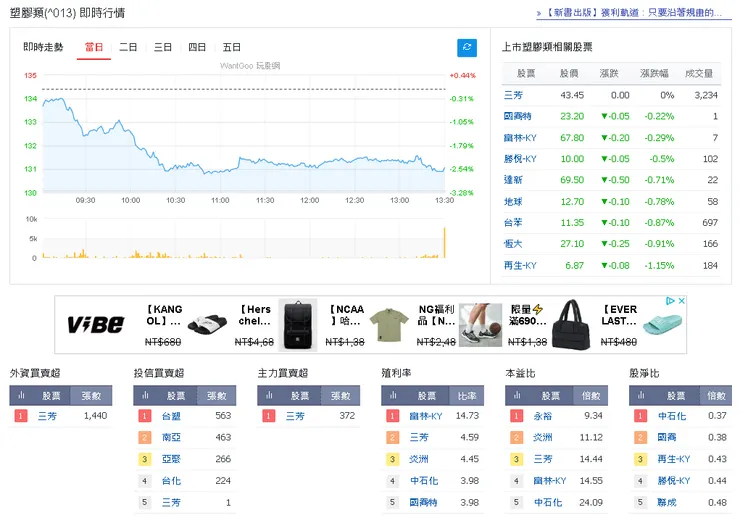
Task: Click bar-chart icon in 主力買賣超 header
Action: pos(269,396)
